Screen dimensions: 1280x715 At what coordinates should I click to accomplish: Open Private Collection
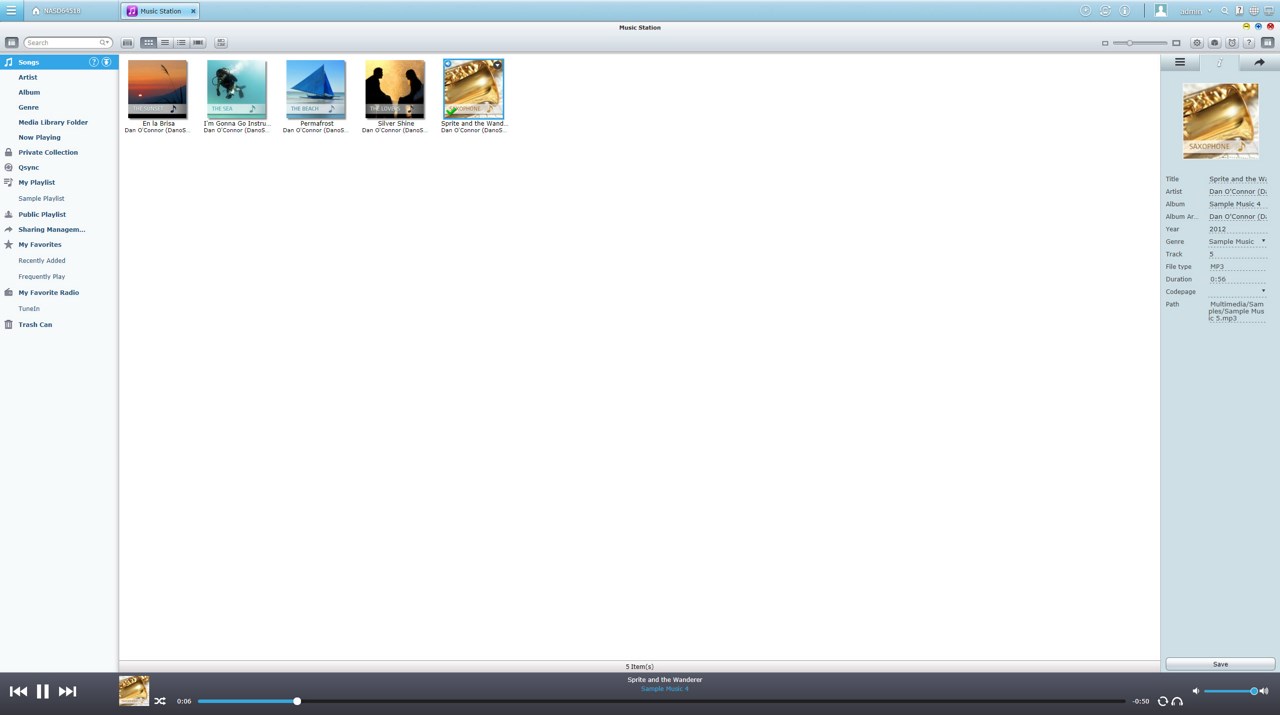point(48,152)
